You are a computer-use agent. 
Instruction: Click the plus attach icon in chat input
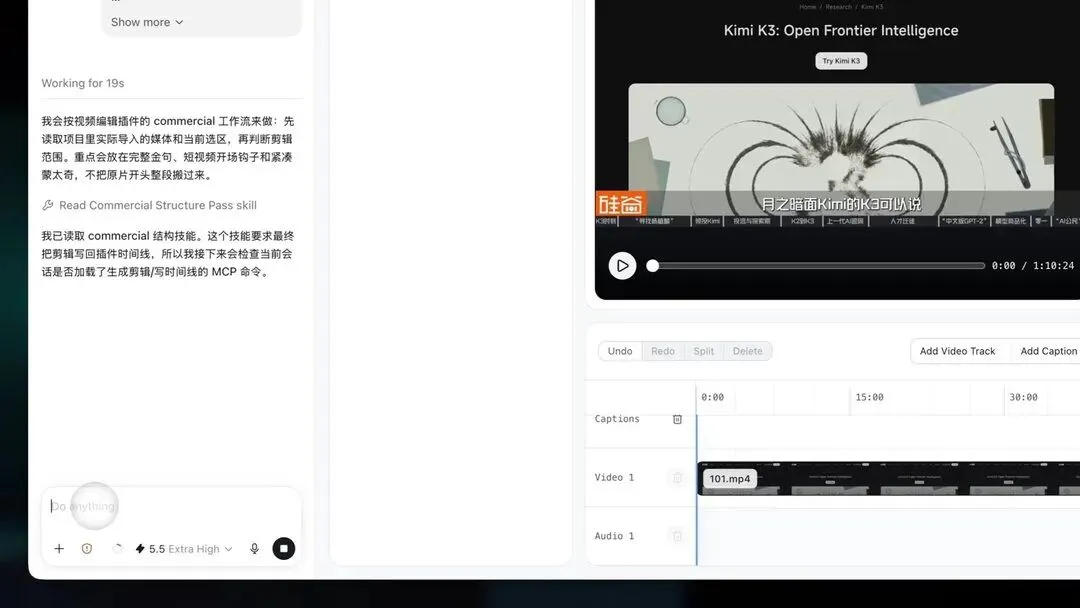point(59,549)
